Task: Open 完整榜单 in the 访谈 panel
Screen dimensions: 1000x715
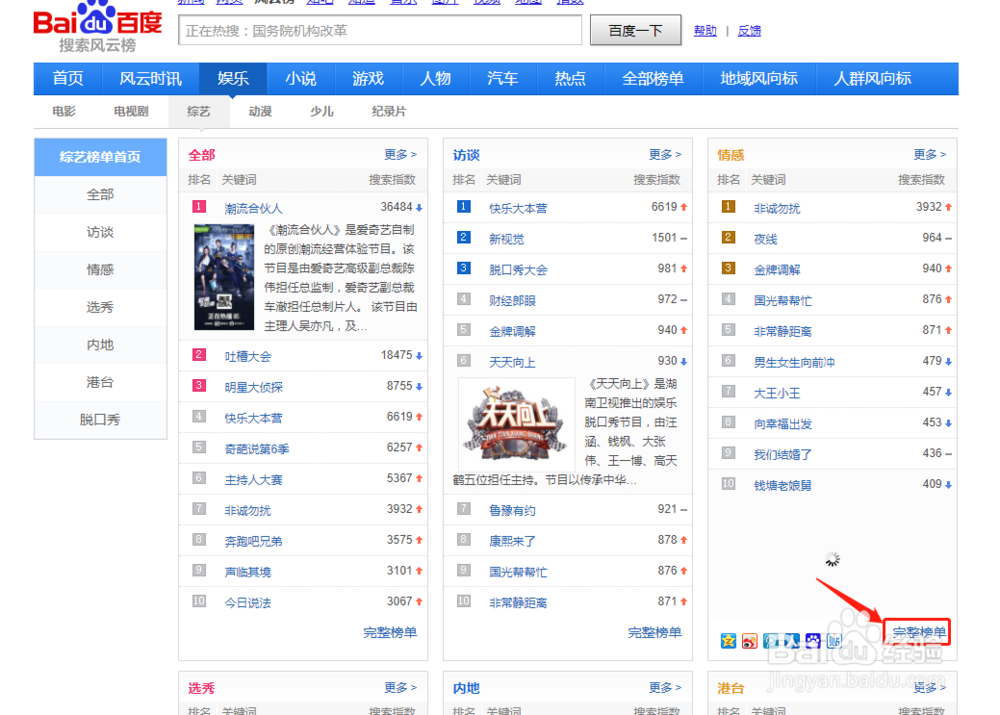Action: (655, 633)
